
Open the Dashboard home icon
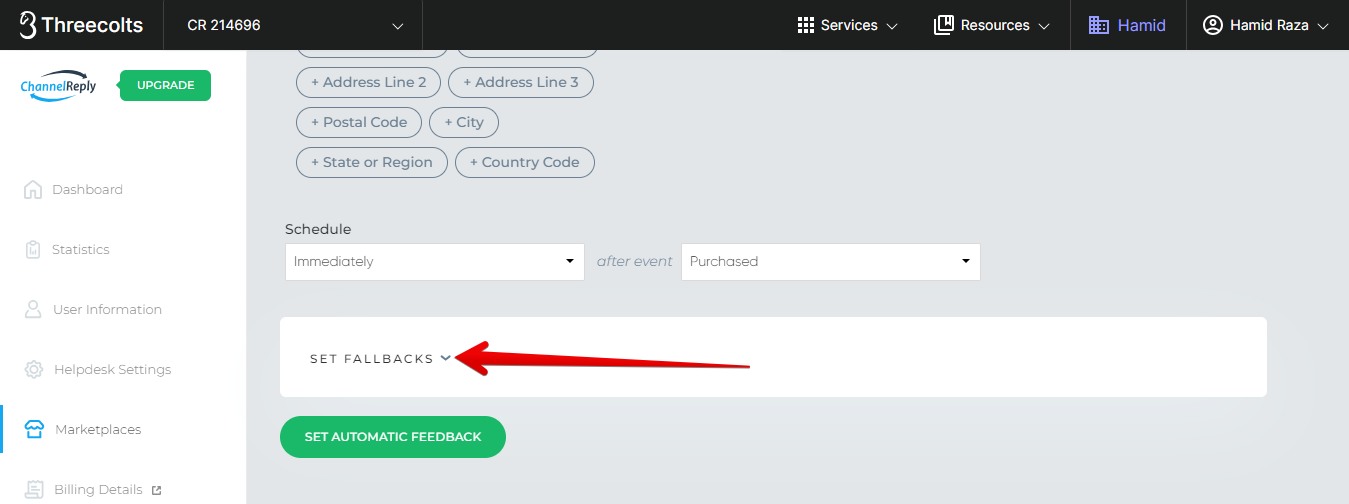(x=33, y=189)
